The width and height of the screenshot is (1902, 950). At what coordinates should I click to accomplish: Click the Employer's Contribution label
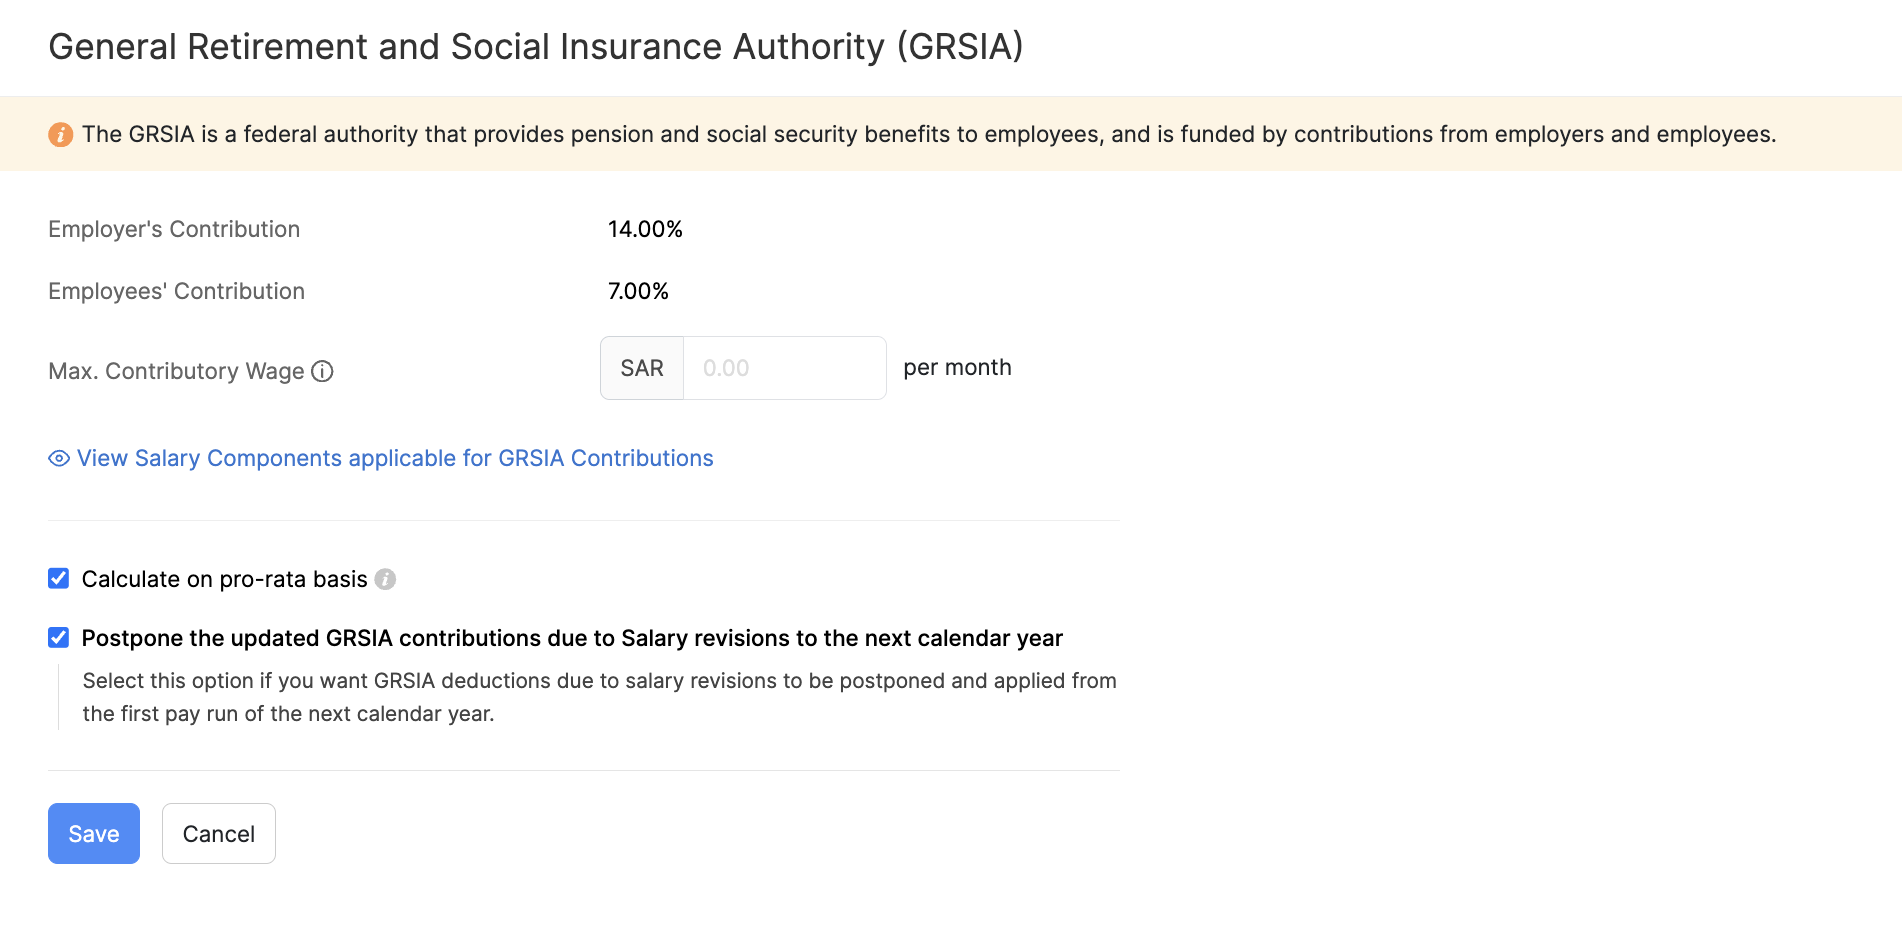[173, 229]
